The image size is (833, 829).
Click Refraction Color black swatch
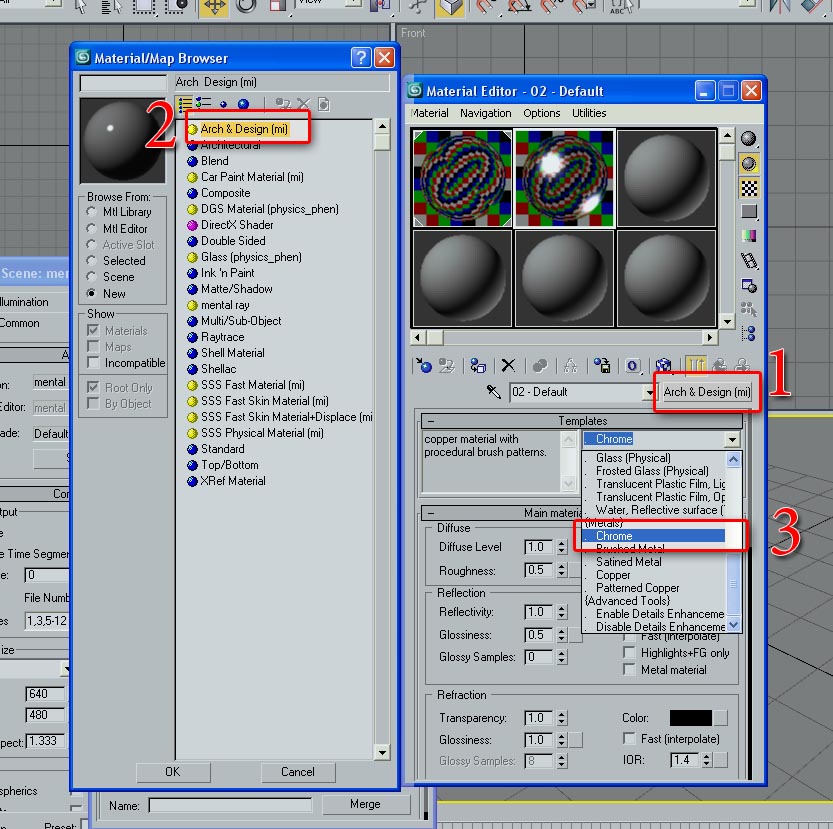click(691, 718)
